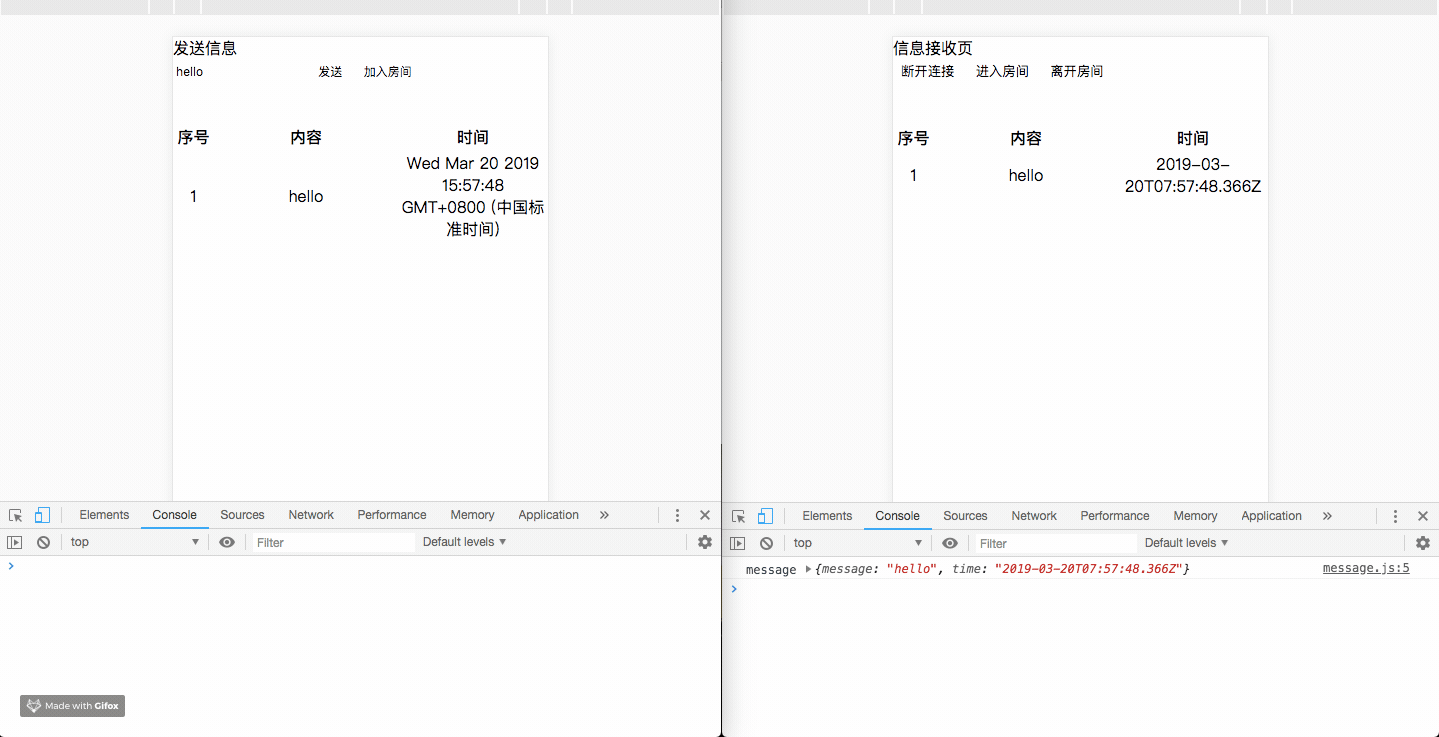Open Sources tab in right DevTools

click(965, 516)
